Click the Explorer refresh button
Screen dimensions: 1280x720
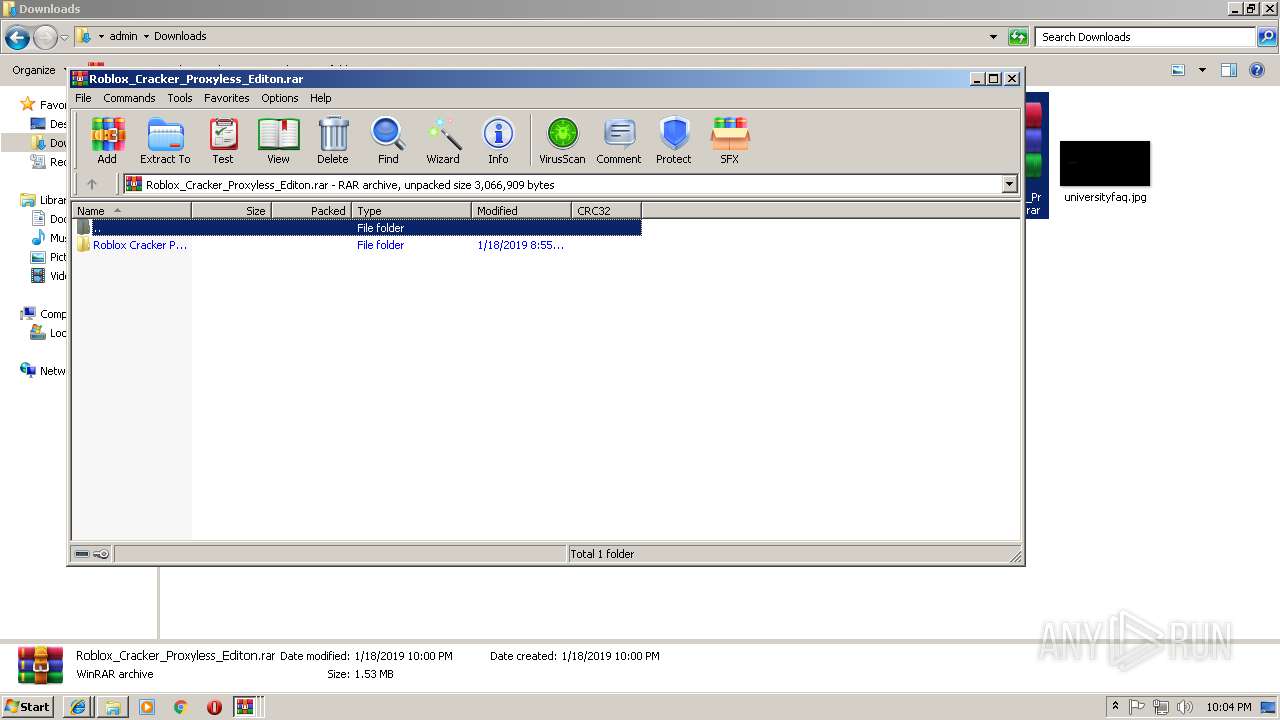click(1018, 37)
